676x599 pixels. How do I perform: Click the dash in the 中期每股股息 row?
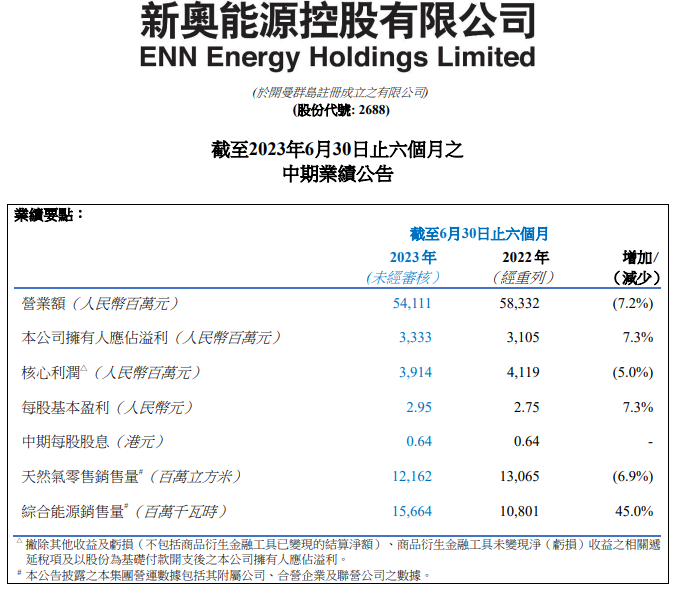tap(650, 442)
